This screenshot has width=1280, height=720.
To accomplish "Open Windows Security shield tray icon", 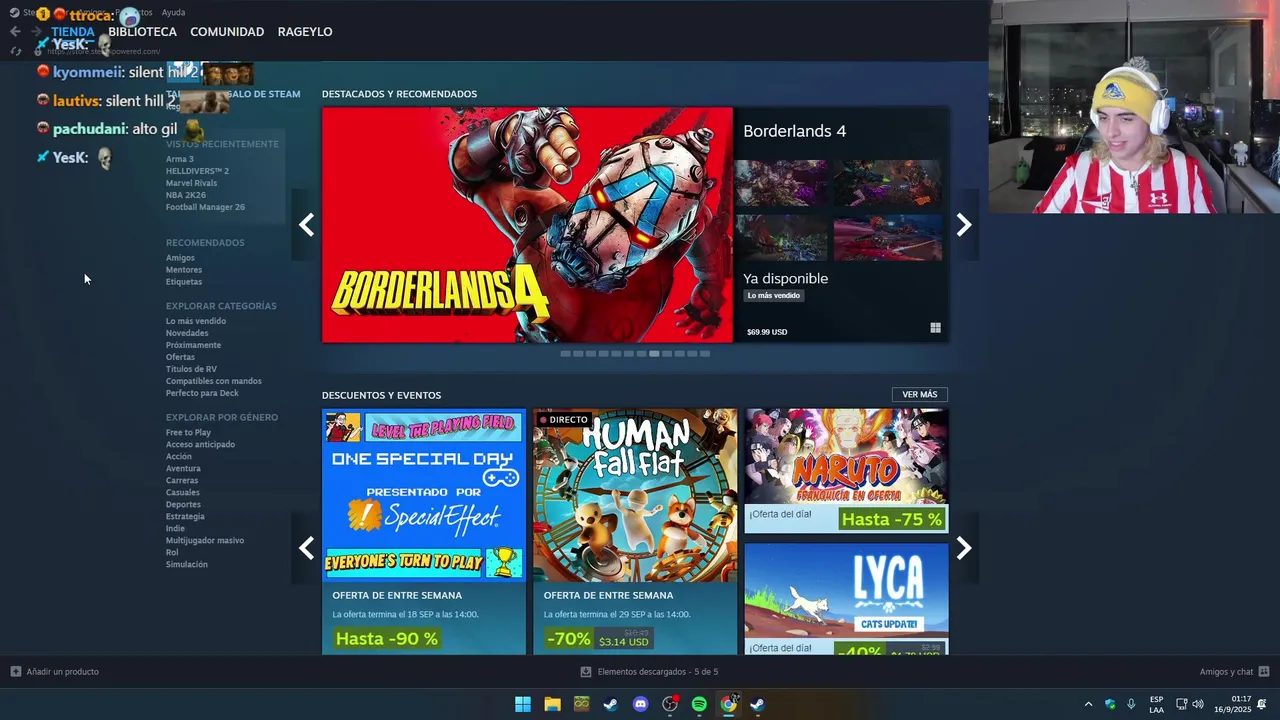I will coord(1110,704).
